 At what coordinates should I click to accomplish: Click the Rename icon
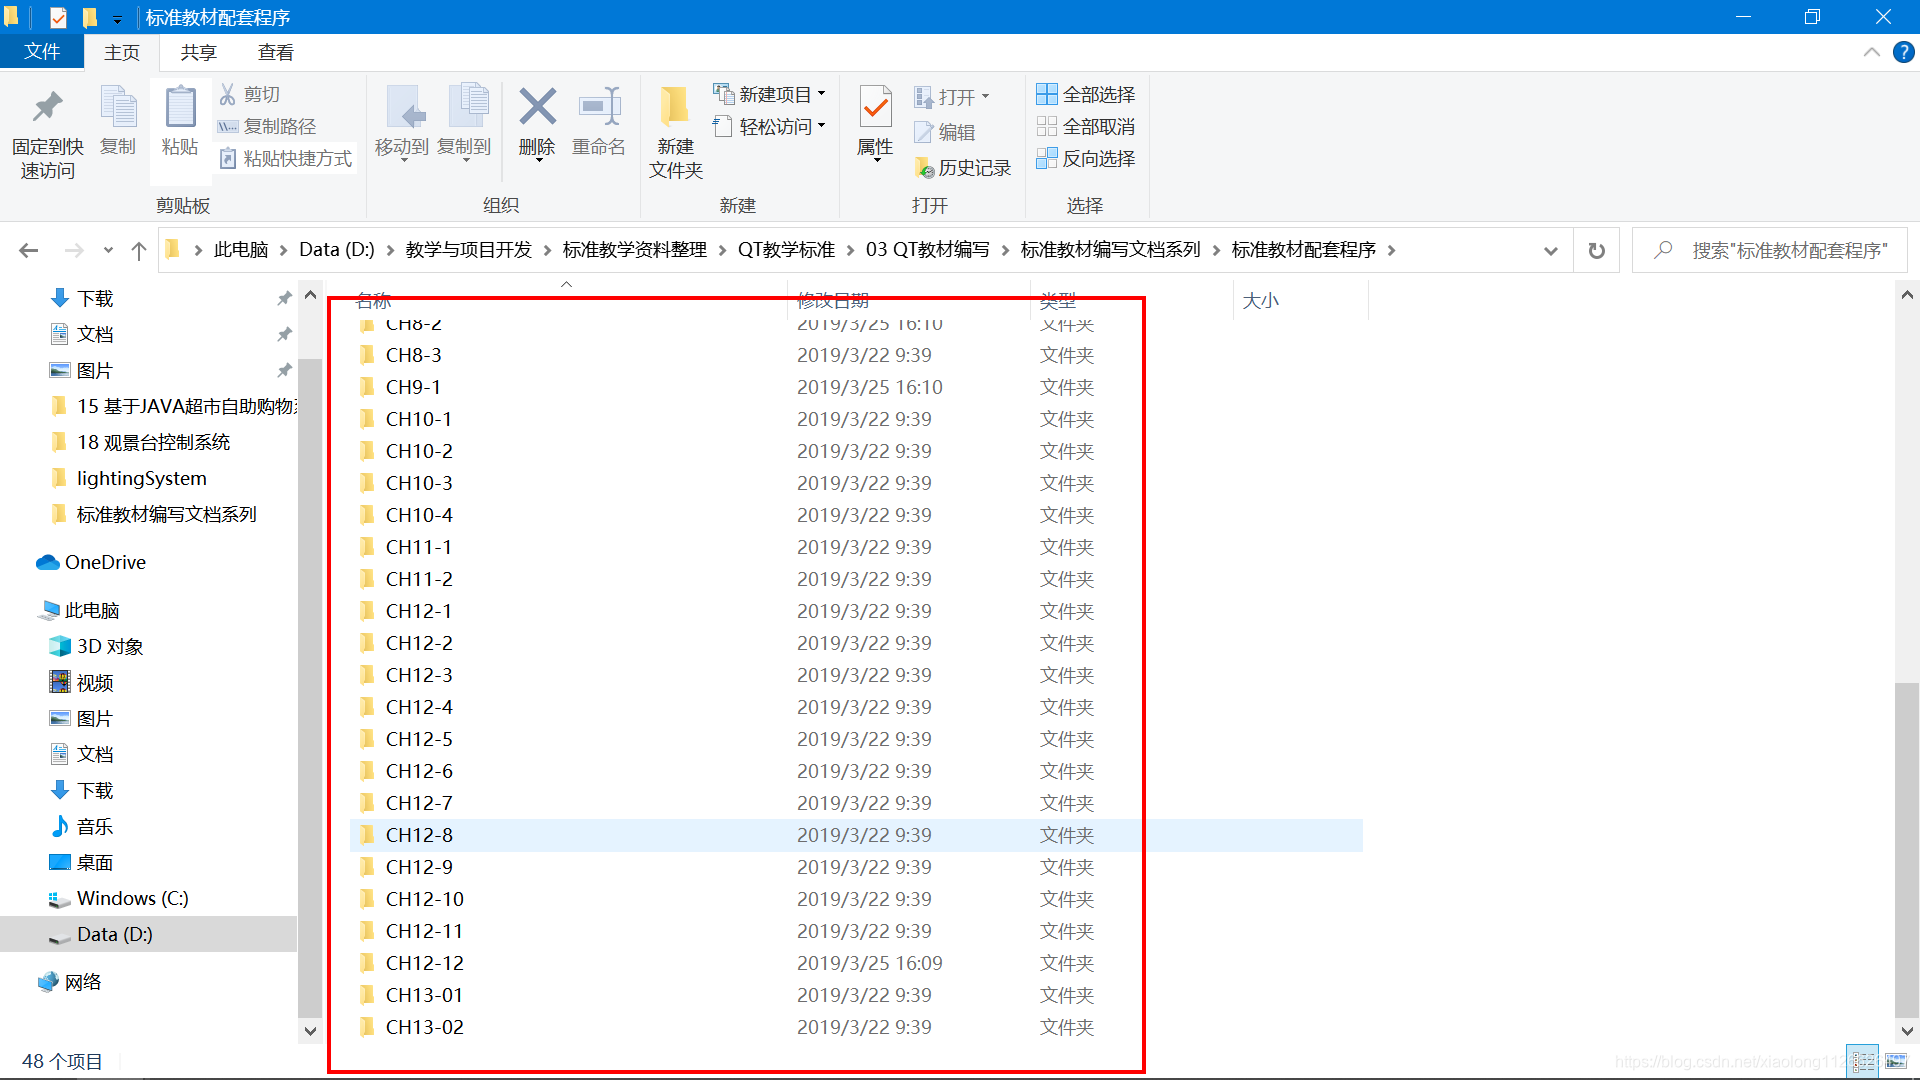coord(599,108)
